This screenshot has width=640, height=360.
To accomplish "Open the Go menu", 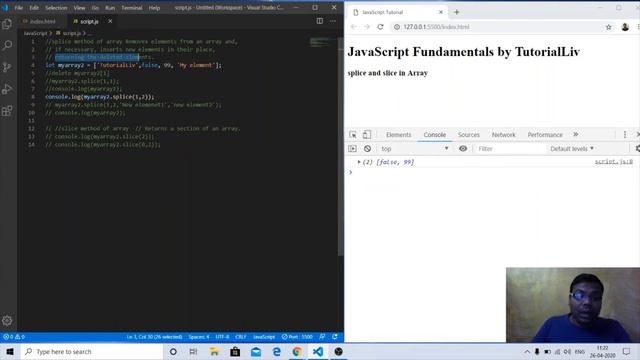I will pyautogui.click(x=95, y=8).
